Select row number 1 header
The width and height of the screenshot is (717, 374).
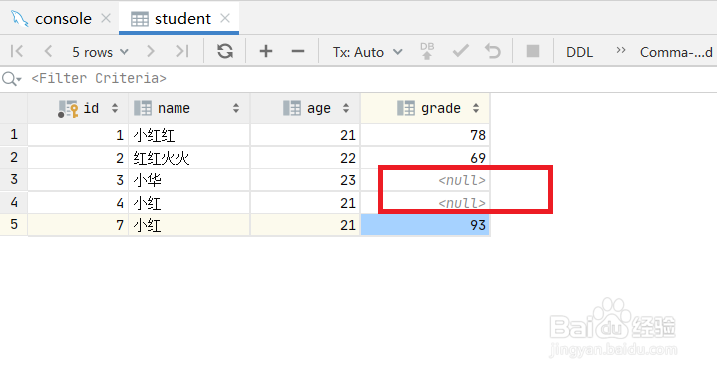(x=14, y=134)
